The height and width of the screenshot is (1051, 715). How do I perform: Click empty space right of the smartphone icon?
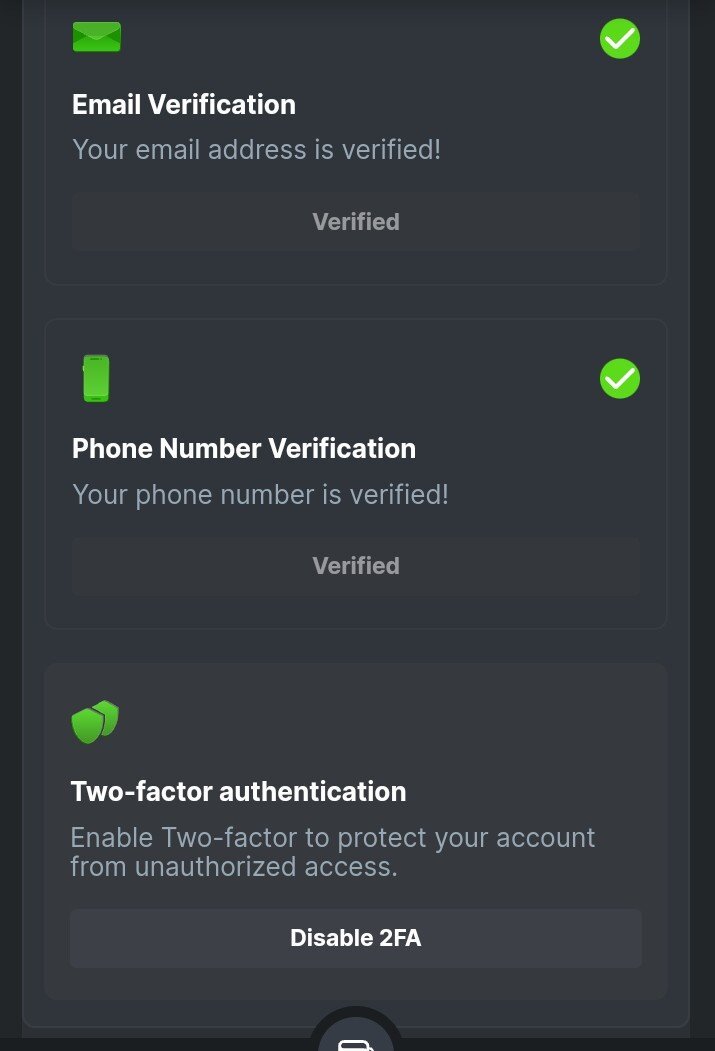point(350,379)
